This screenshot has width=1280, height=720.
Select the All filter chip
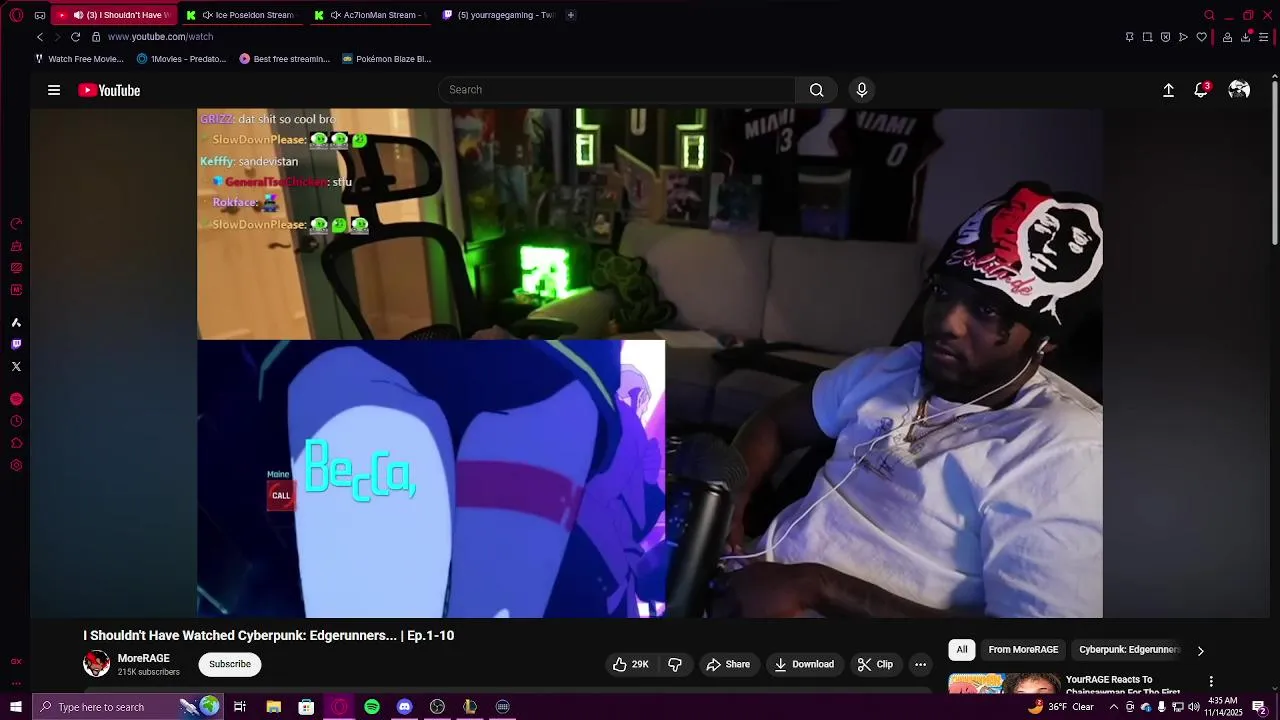962,650
